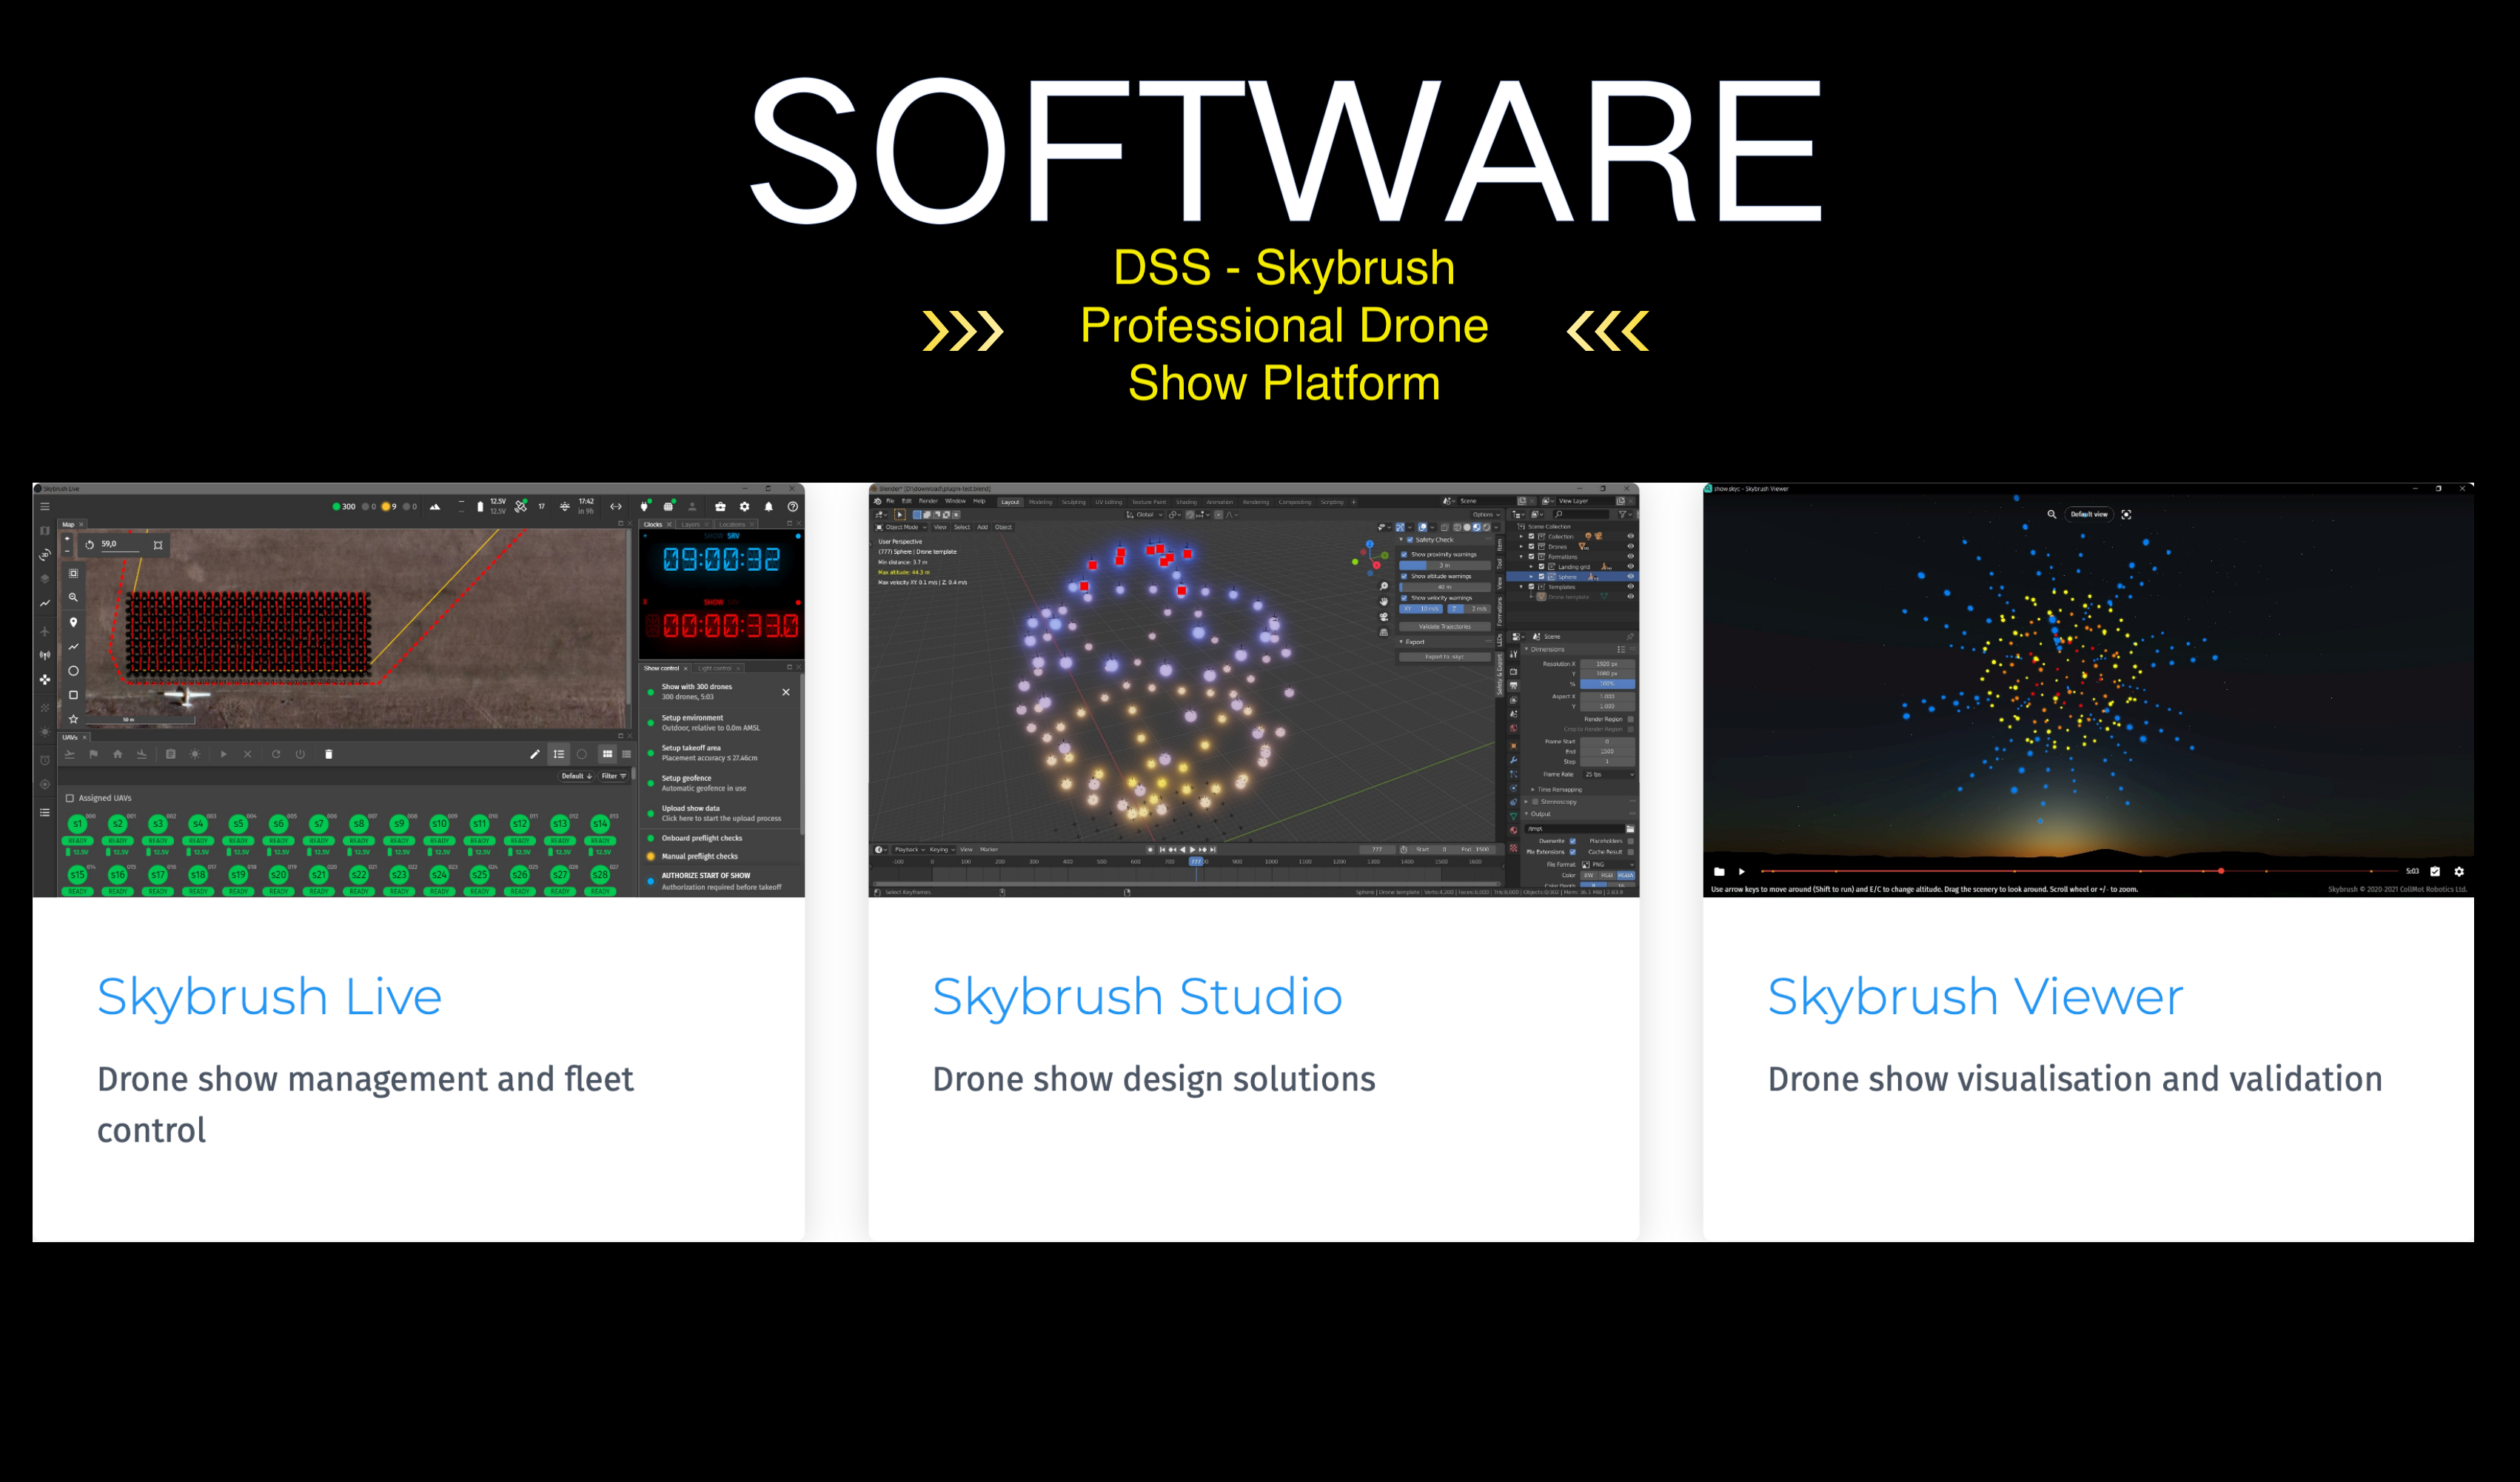2520x1482 pixels.
Task: Hide the Sphere collection via eye icon
Action: 1630,577
